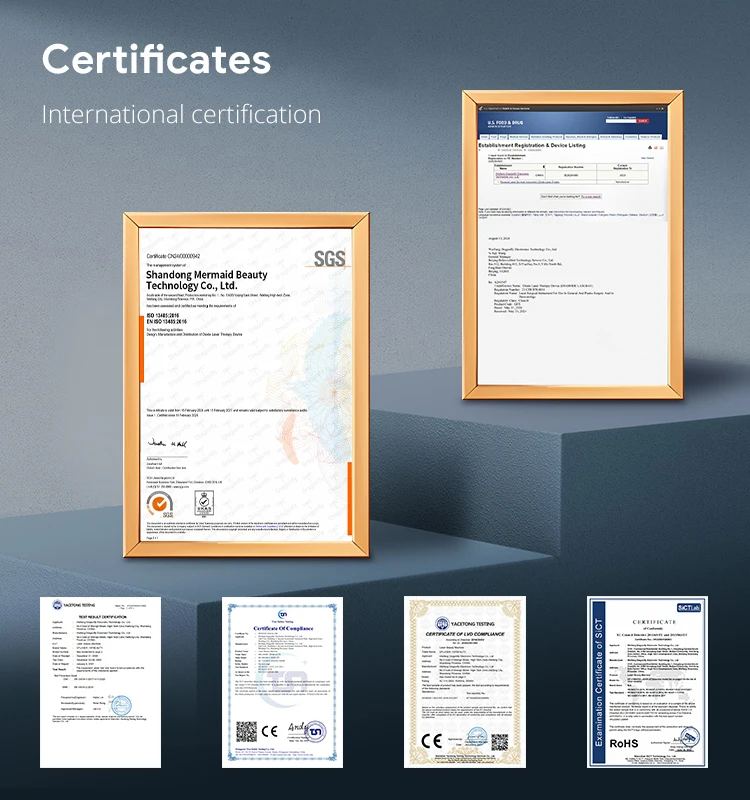Click the Yacetong Testing logo on test result sheet
Screen dimensions: 750x800
74,605
